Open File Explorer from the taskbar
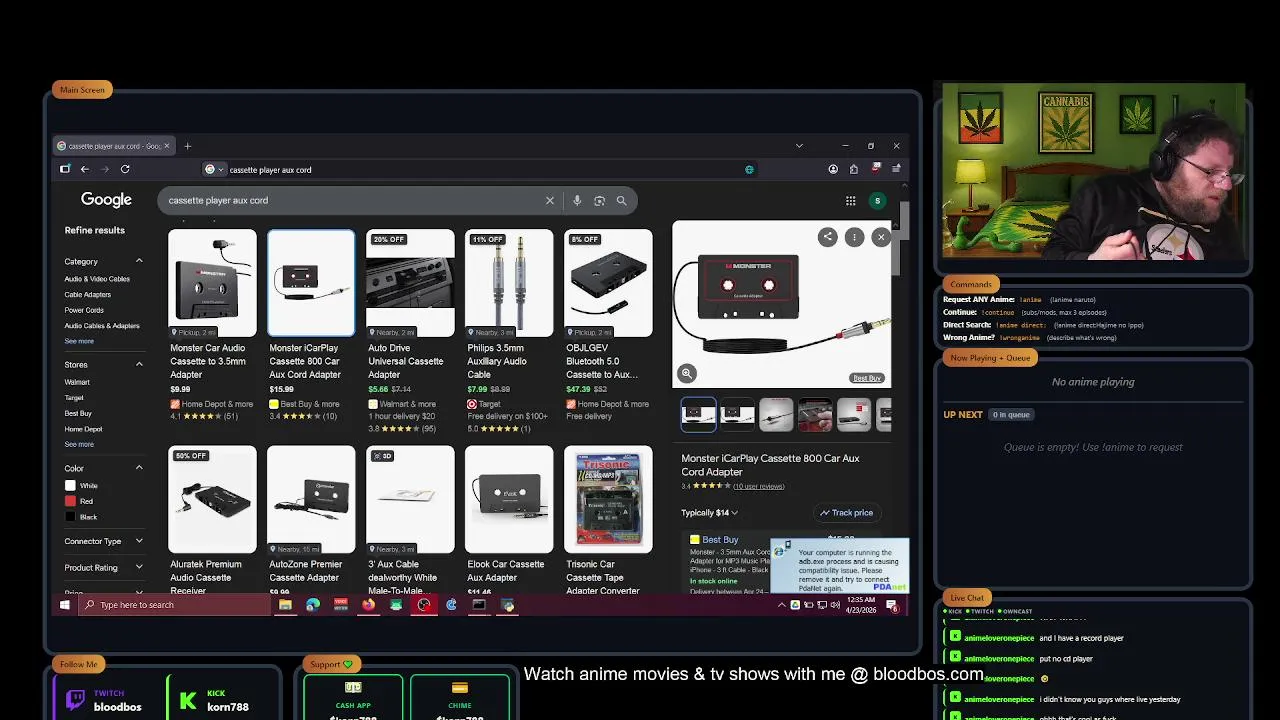Screen dimensions: 1280x720 coord(285,605)
